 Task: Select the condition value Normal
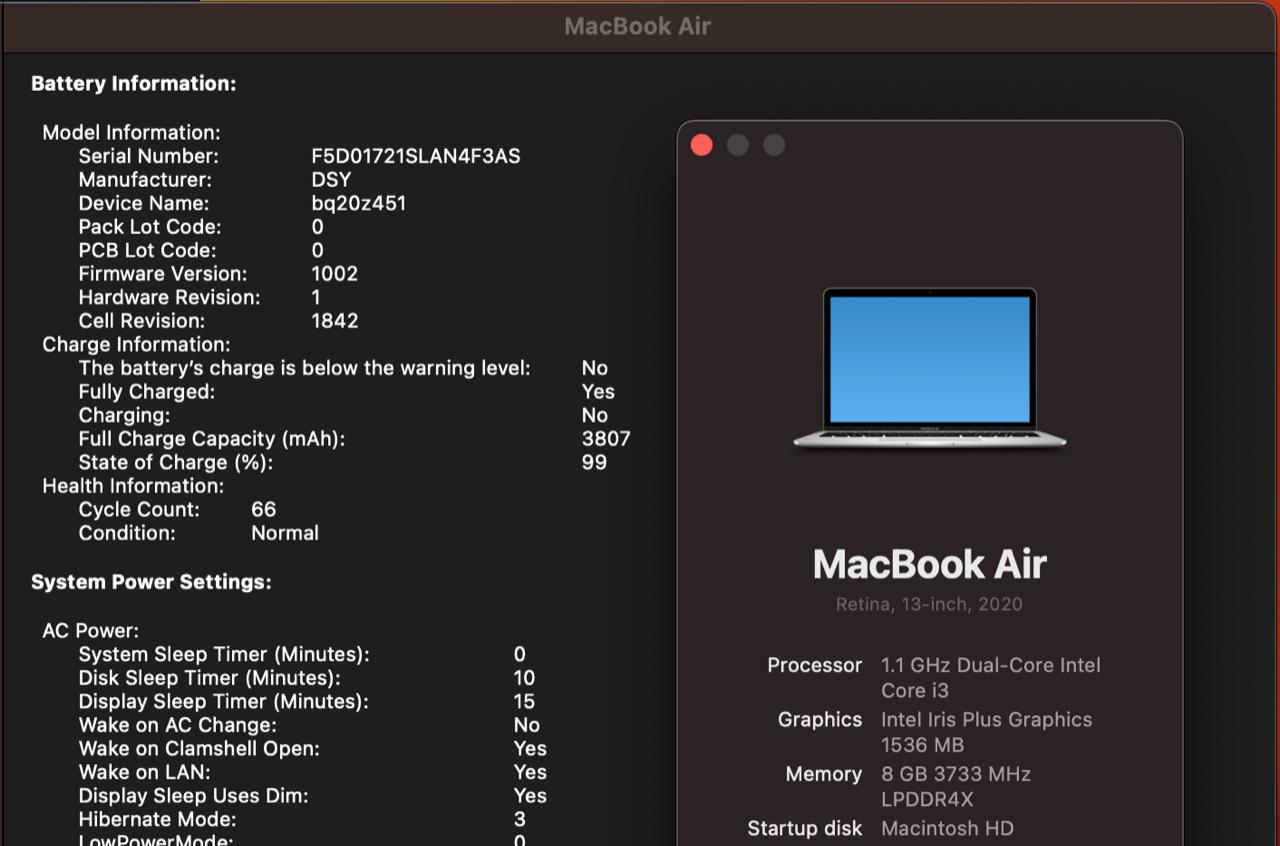[285, 533]
